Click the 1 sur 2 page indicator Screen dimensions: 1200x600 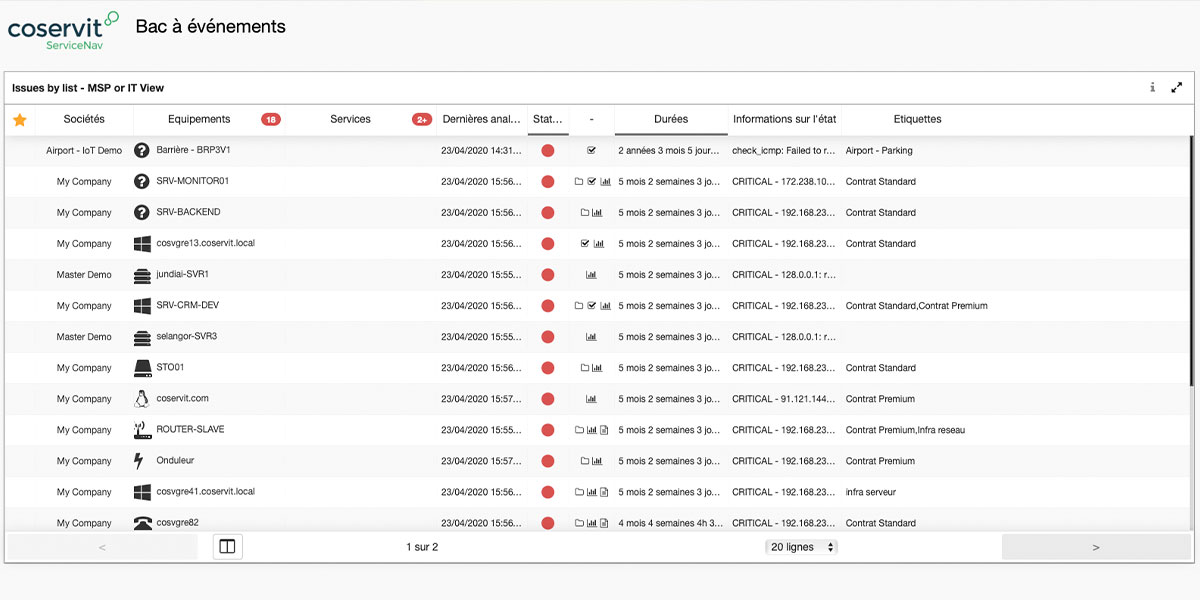tap(422, 547)
